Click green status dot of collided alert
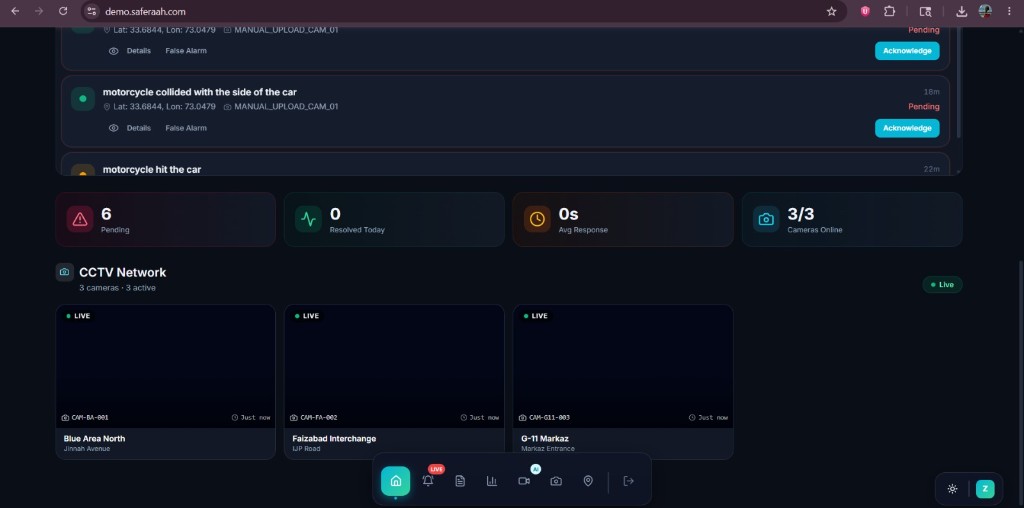 tap(83, 99)
